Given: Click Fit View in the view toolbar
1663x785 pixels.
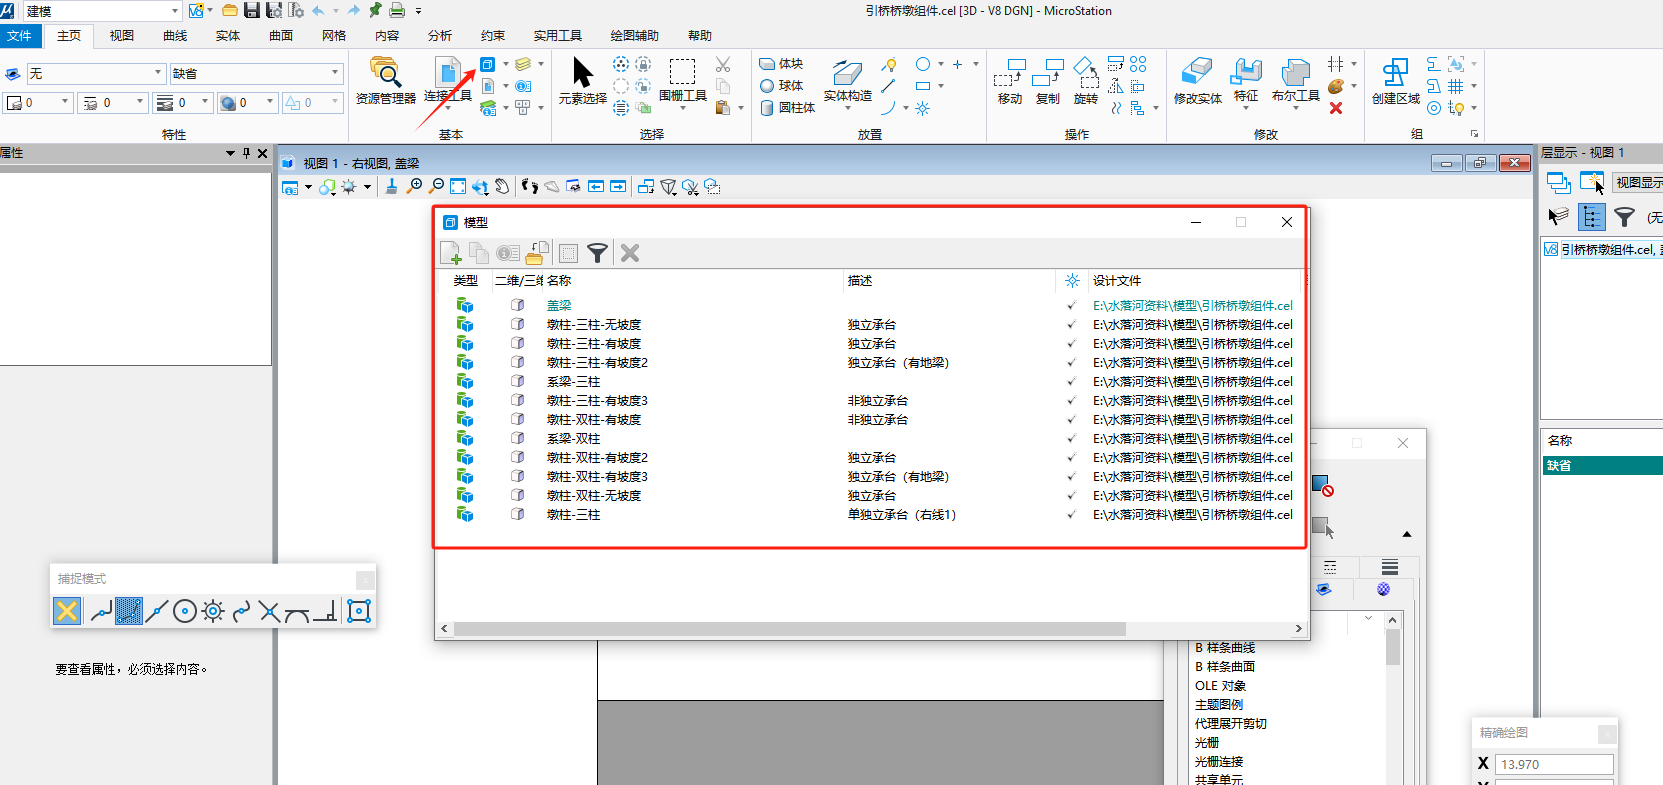Looking at the screenshot, I should point(458,187).
